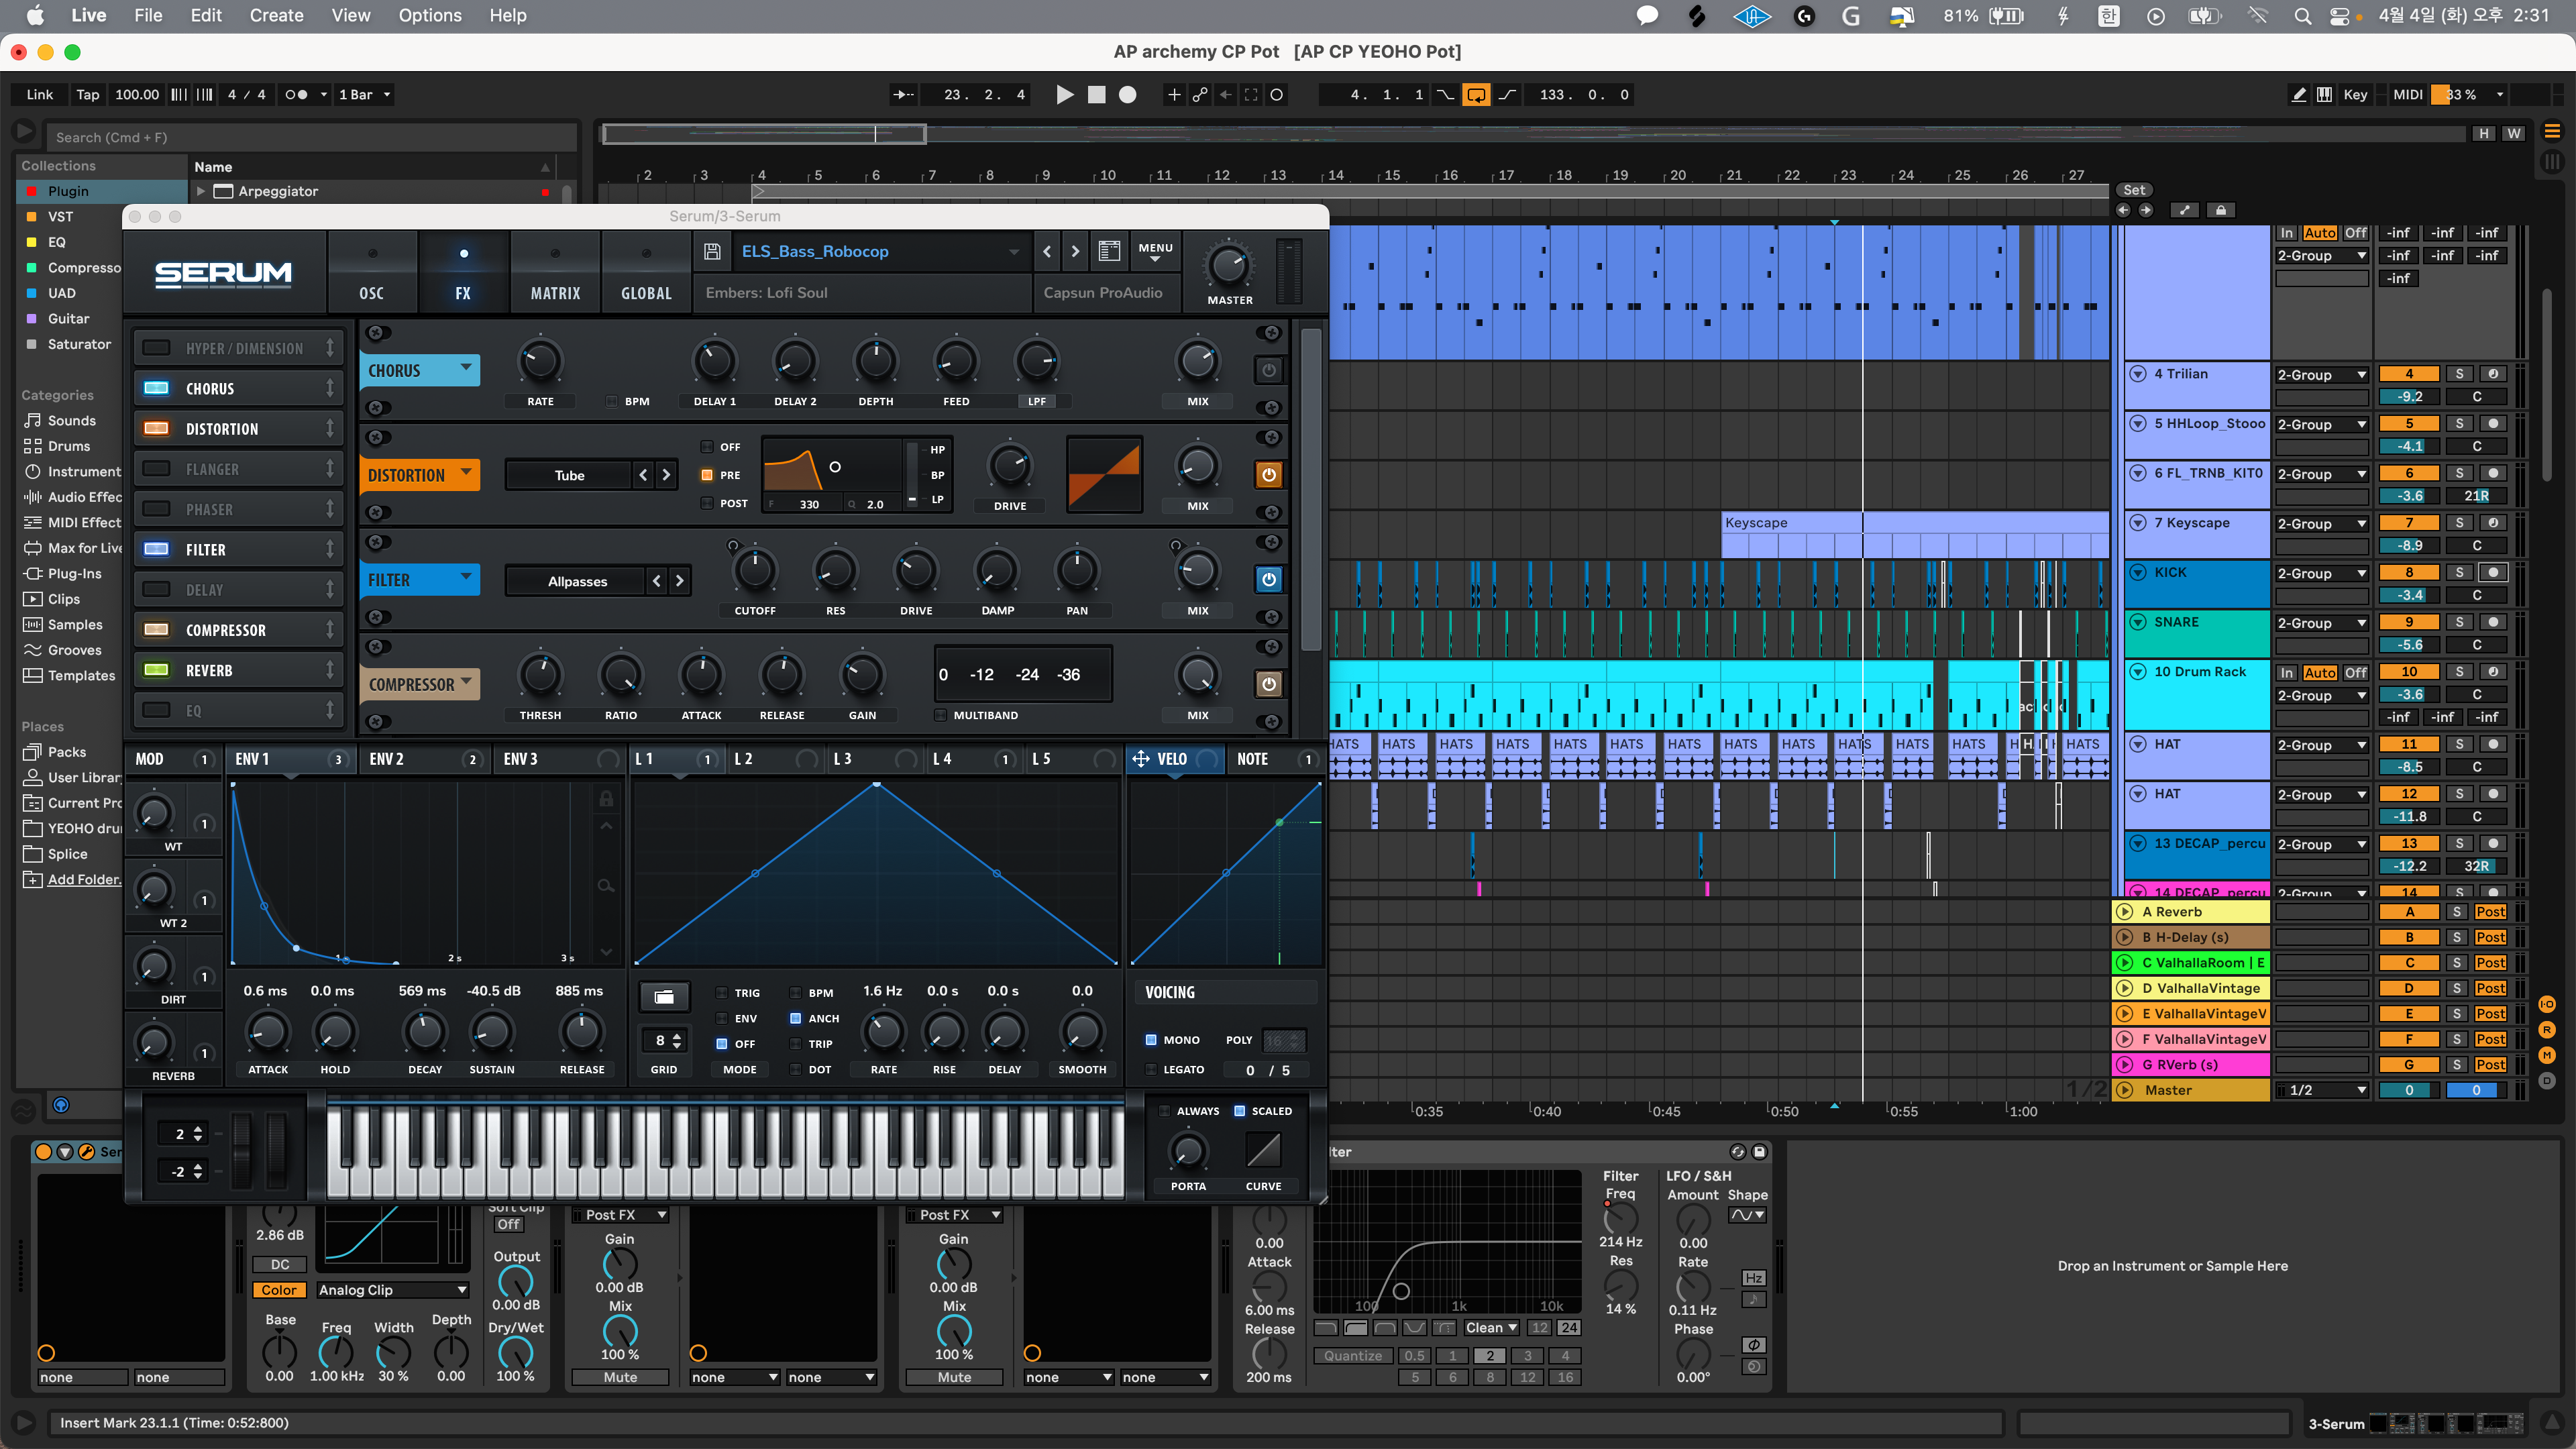The height and width of the screenshot is (1449, 2576).
Task: Click the 3-Serum device power button
Action: pos(44,1152)
